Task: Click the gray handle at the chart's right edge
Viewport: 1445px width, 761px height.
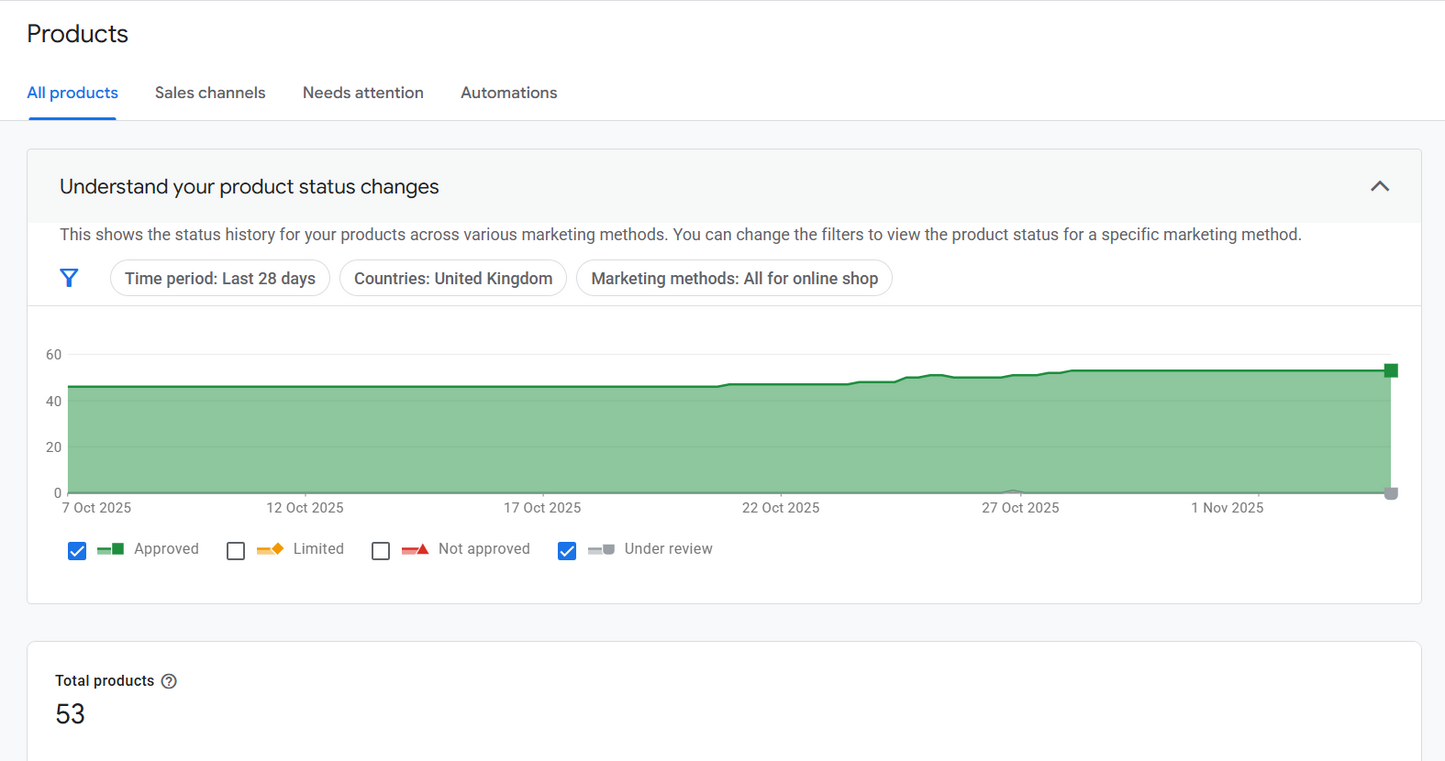Action: tap(1390, 491)
